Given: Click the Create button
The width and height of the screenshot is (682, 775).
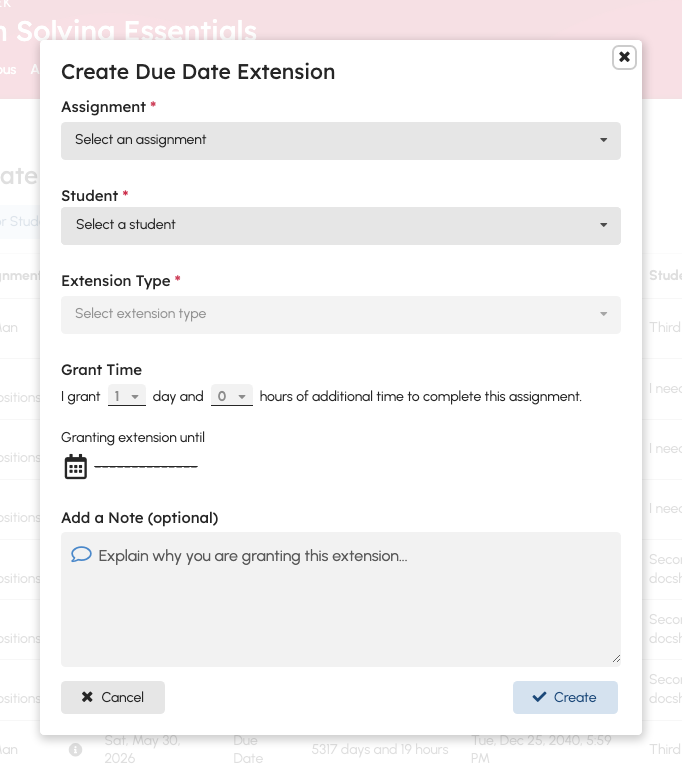Looking at the screenshot, I should (565, 697).
